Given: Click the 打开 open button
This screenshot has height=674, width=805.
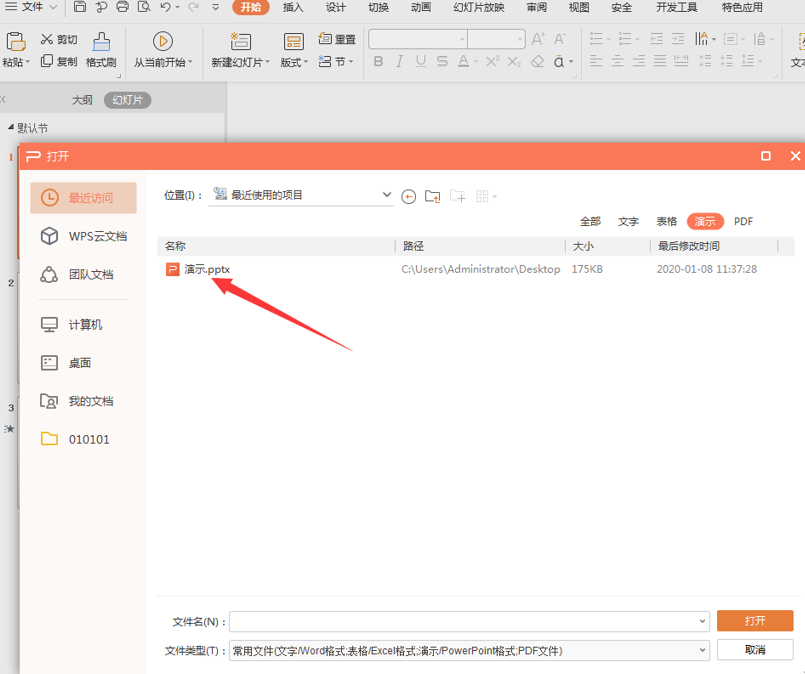Looking at the screenshot, I should click(755, 621).
